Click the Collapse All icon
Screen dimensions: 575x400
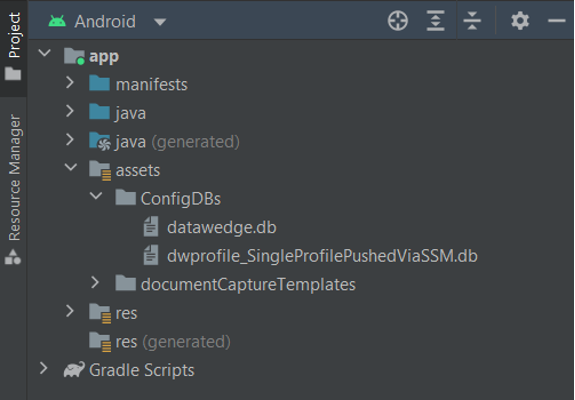[x=472, y=21]
